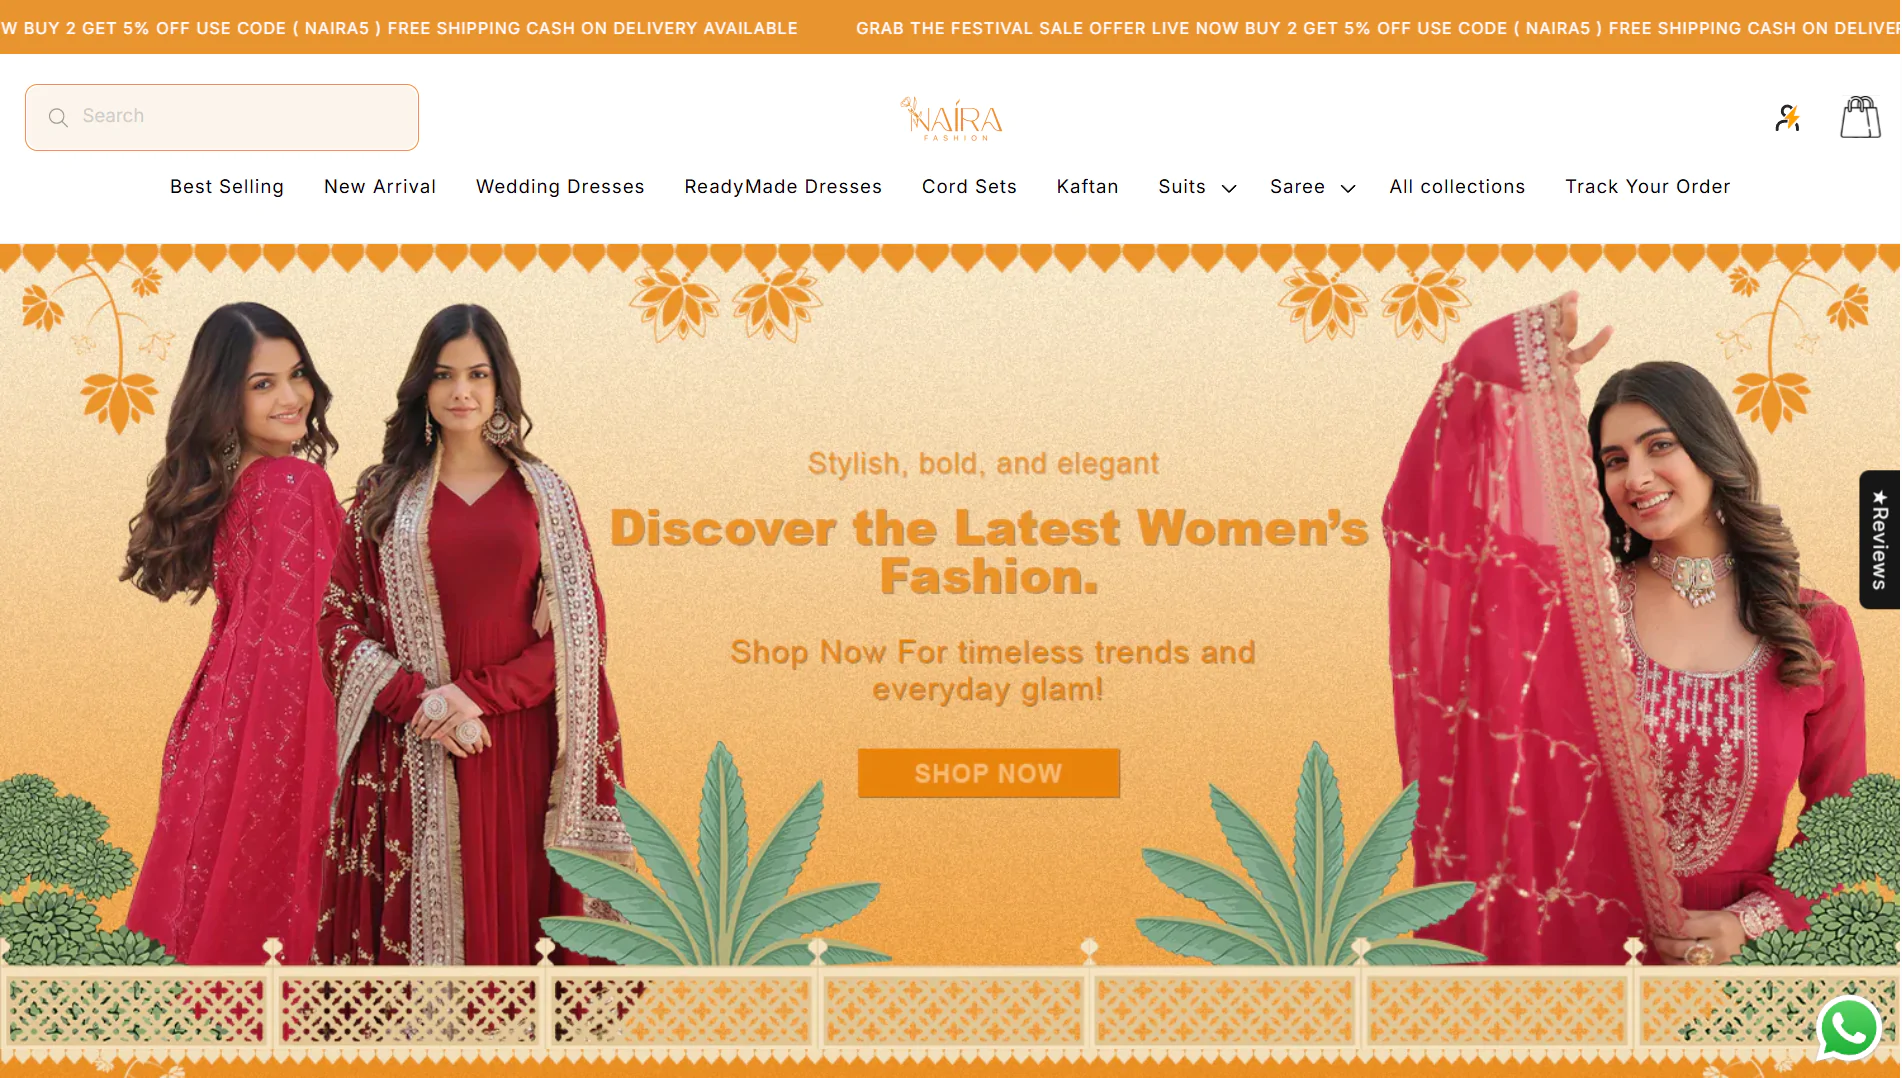This screenshot has height=1078, width=1902.
Task: Open WhatsApp chat bubble
Action: [x=1849, y=1028]
